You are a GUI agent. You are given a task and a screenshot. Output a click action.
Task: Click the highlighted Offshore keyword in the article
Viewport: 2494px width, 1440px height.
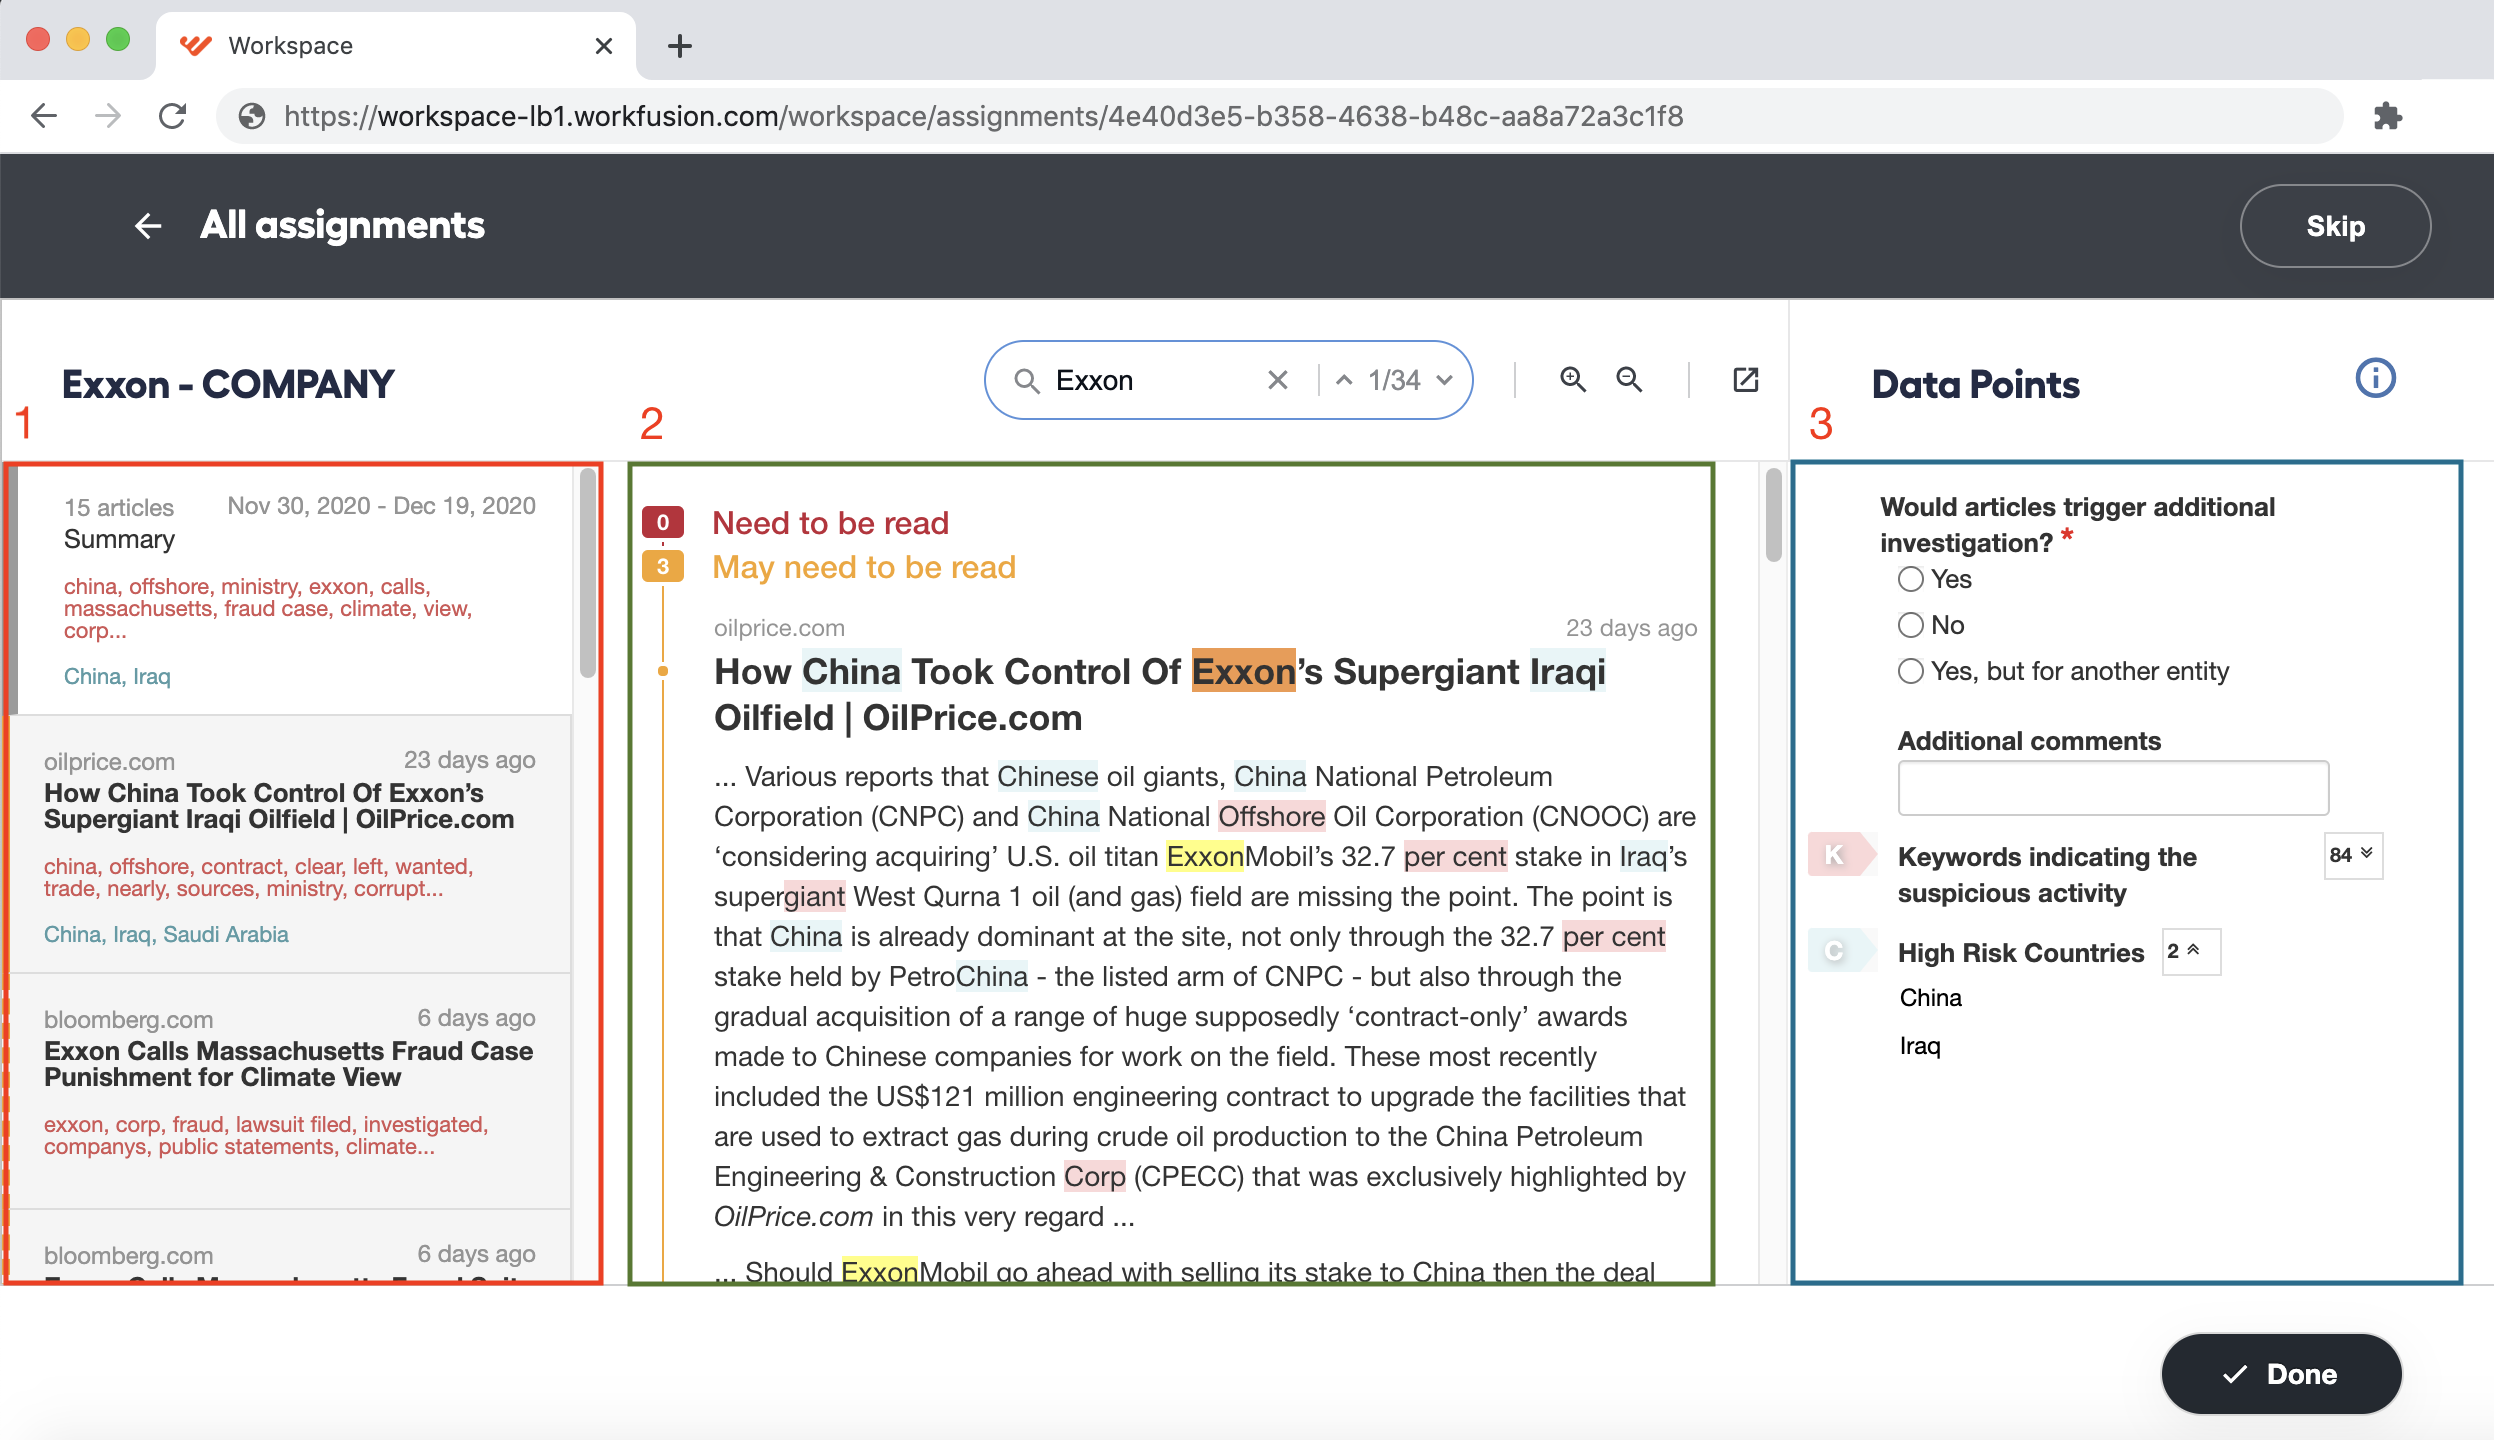pyautogui.click(x=1271, y=817)
